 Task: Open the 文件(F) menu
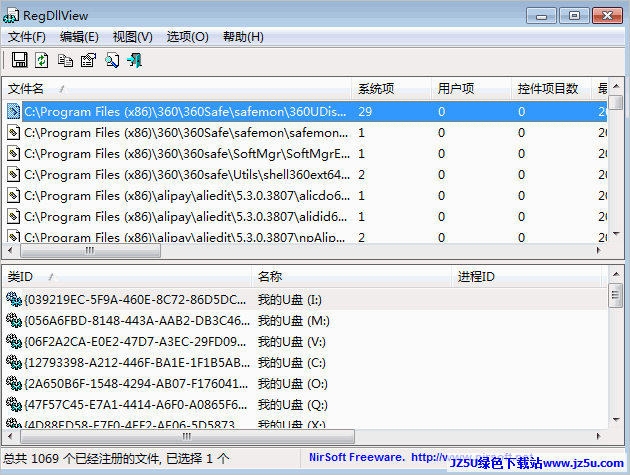(27, 37)
